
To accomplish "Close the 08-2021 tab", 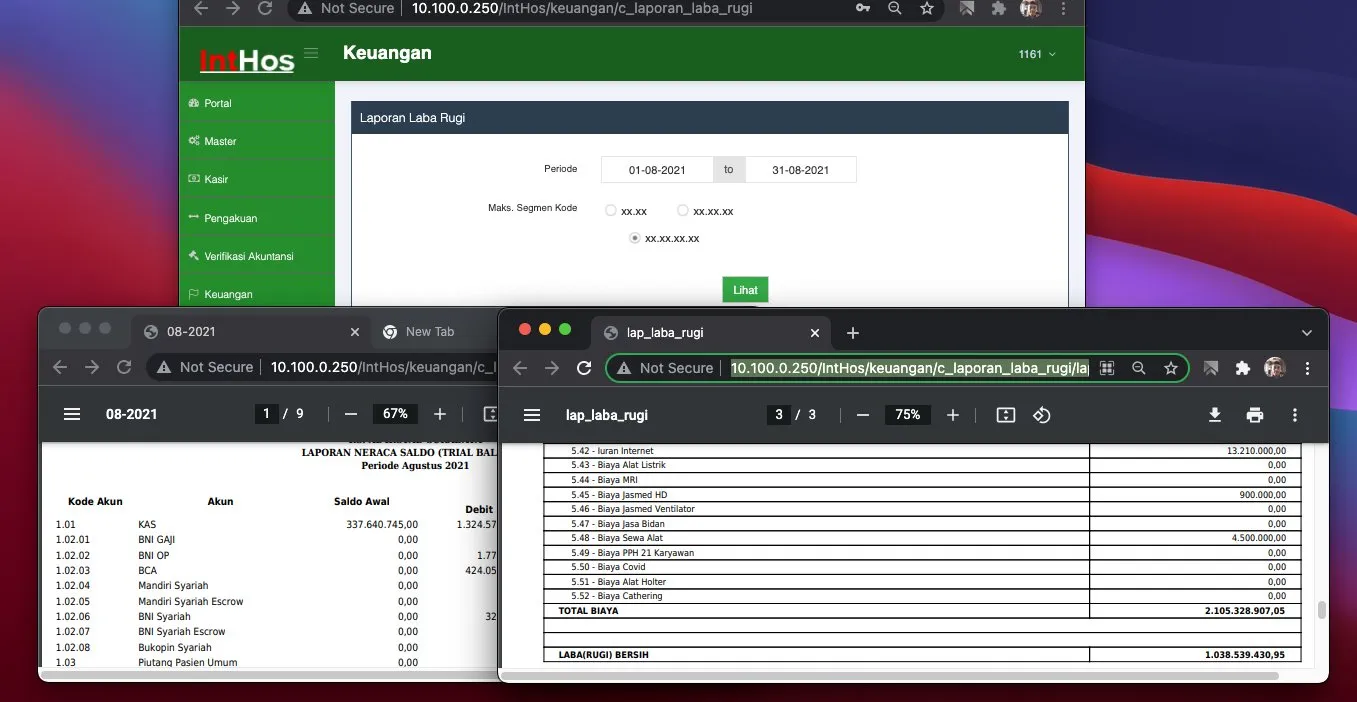I will [354, 332].
